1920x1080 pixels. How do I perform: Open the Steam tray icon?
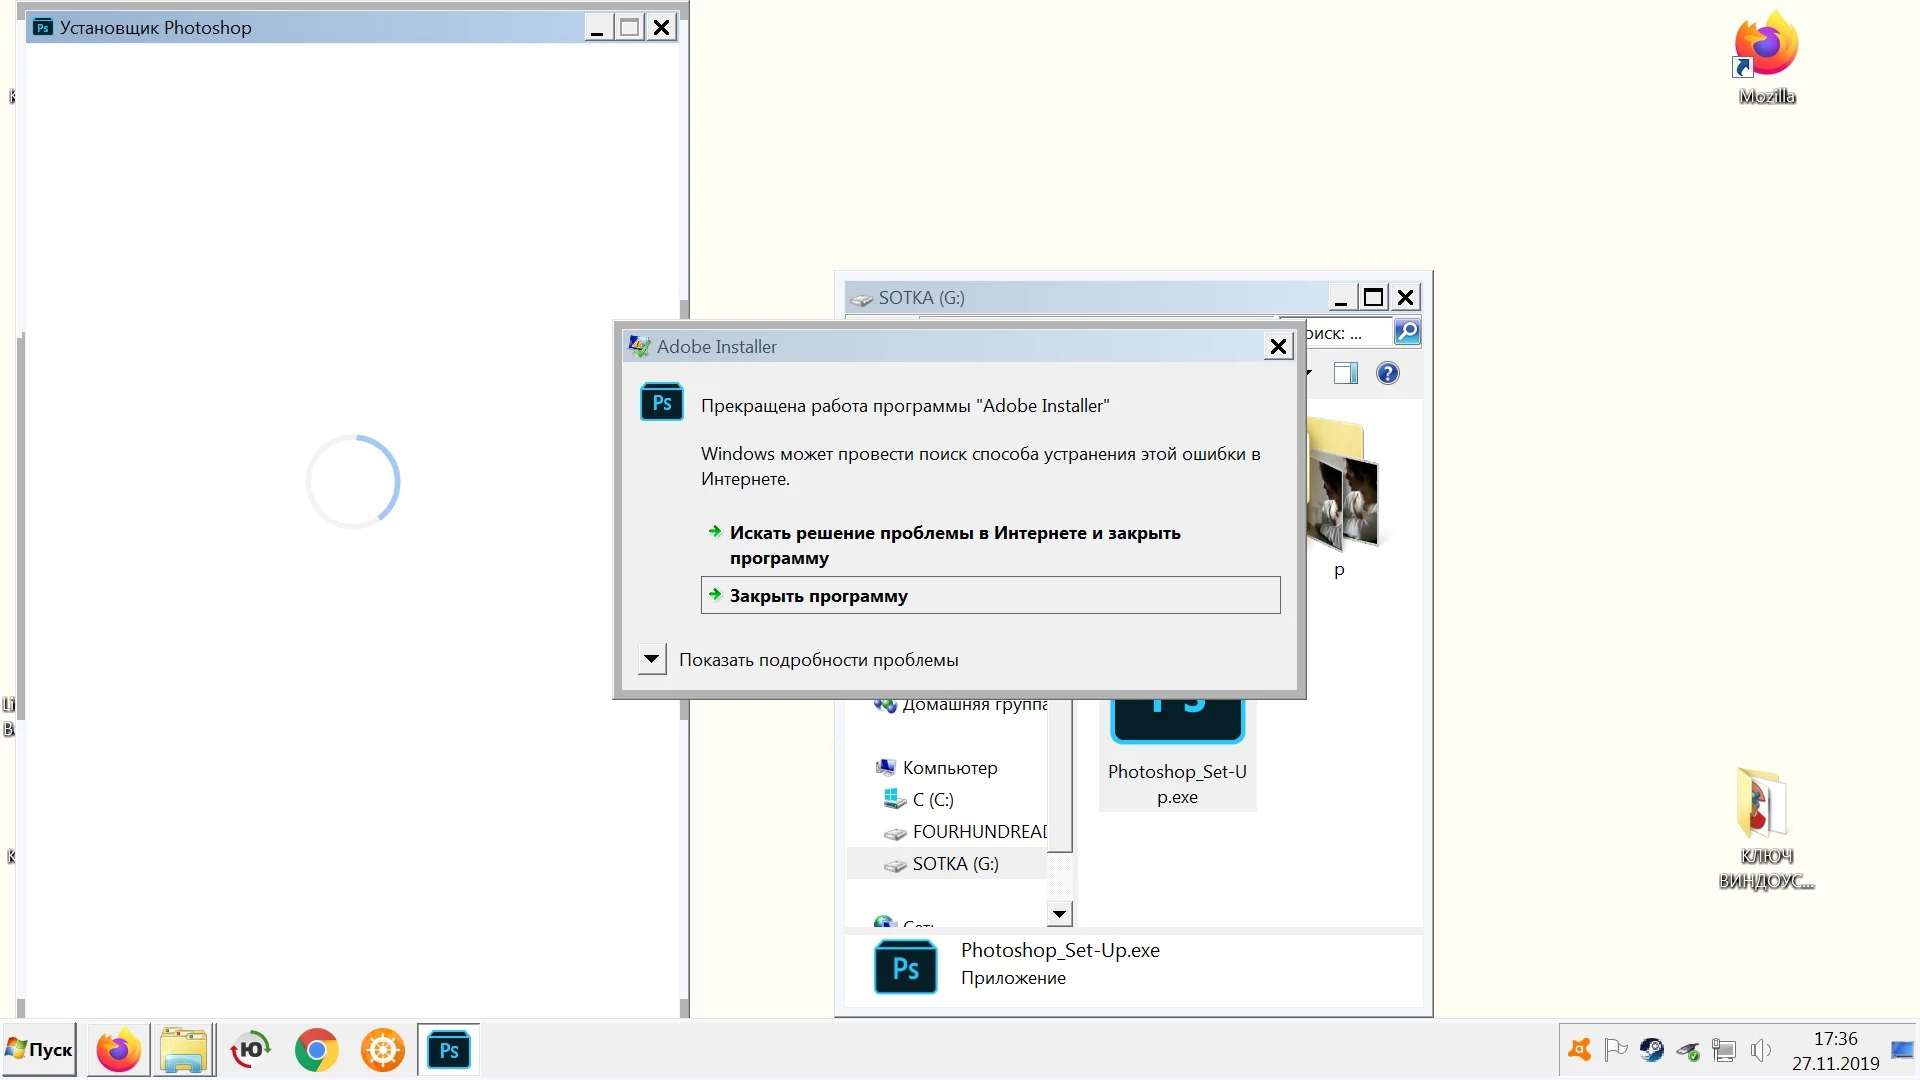click(1652, 1050)
